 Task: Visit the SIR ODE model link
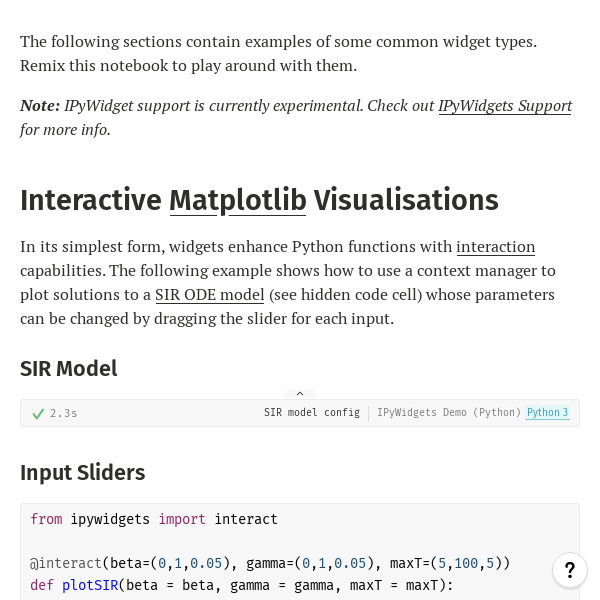tap(210, 295)
